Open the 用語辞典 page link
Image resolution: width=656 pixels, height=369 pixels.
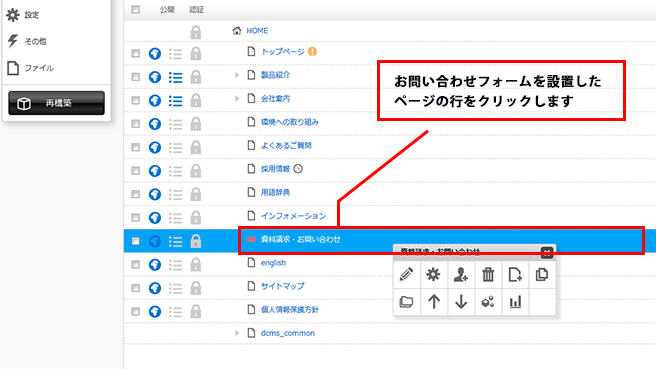[275, 192]
